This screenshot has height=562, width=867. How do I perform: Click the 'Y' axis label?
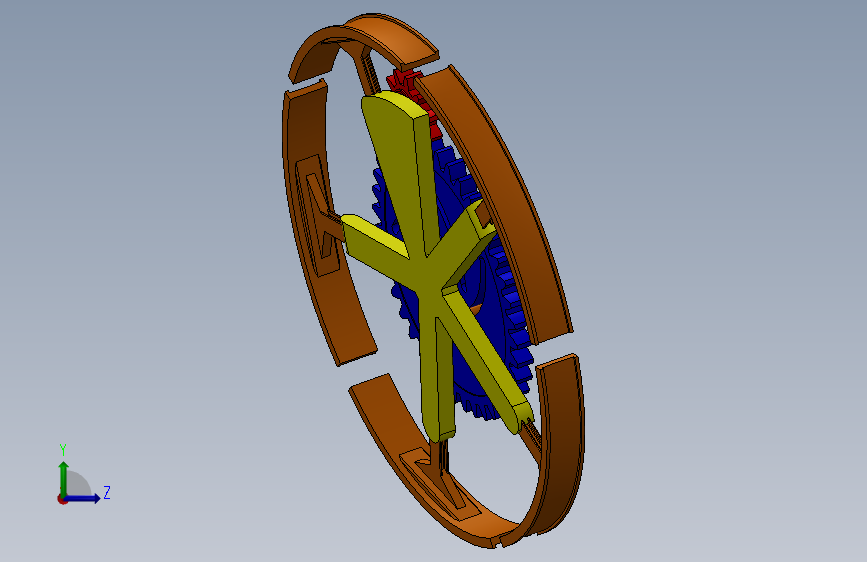click(63, 449)
